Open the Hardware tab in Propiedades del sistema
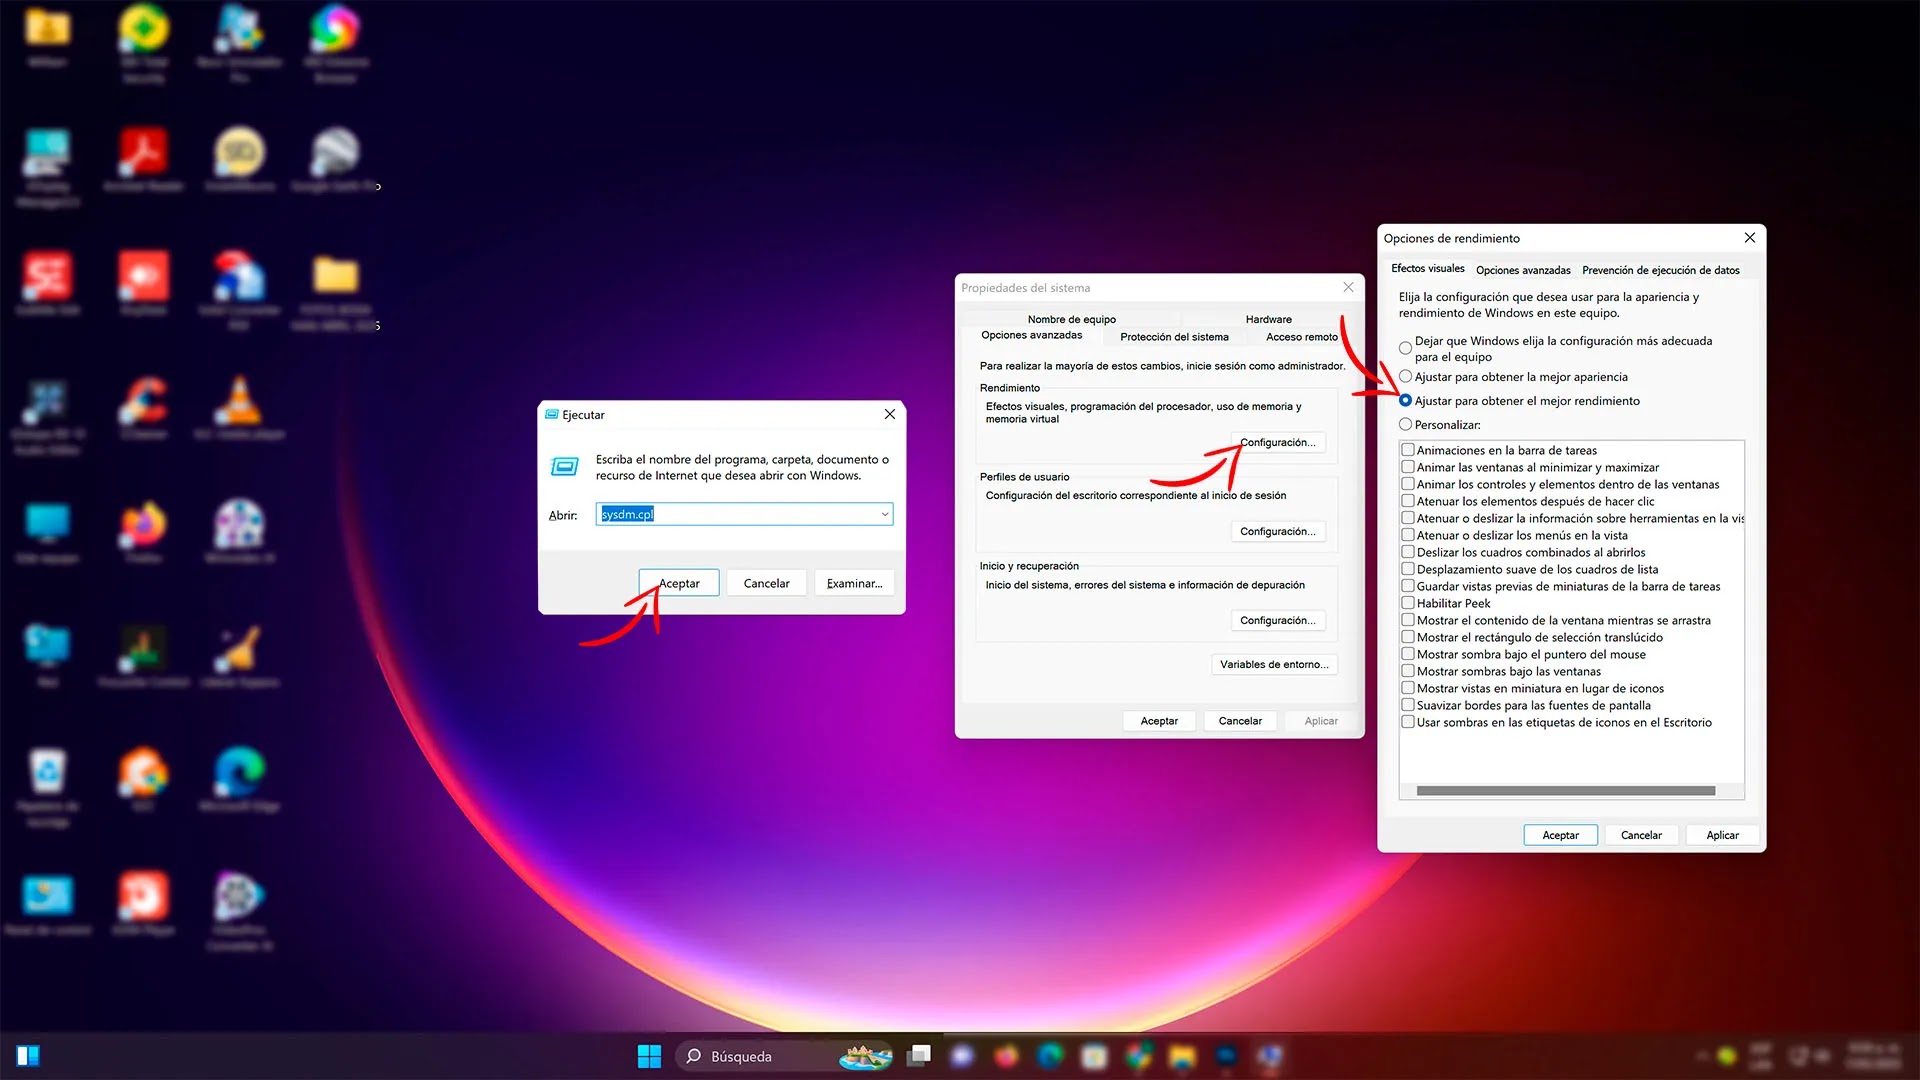This screenshot has width=1920, height=1080. [1268, 319]
